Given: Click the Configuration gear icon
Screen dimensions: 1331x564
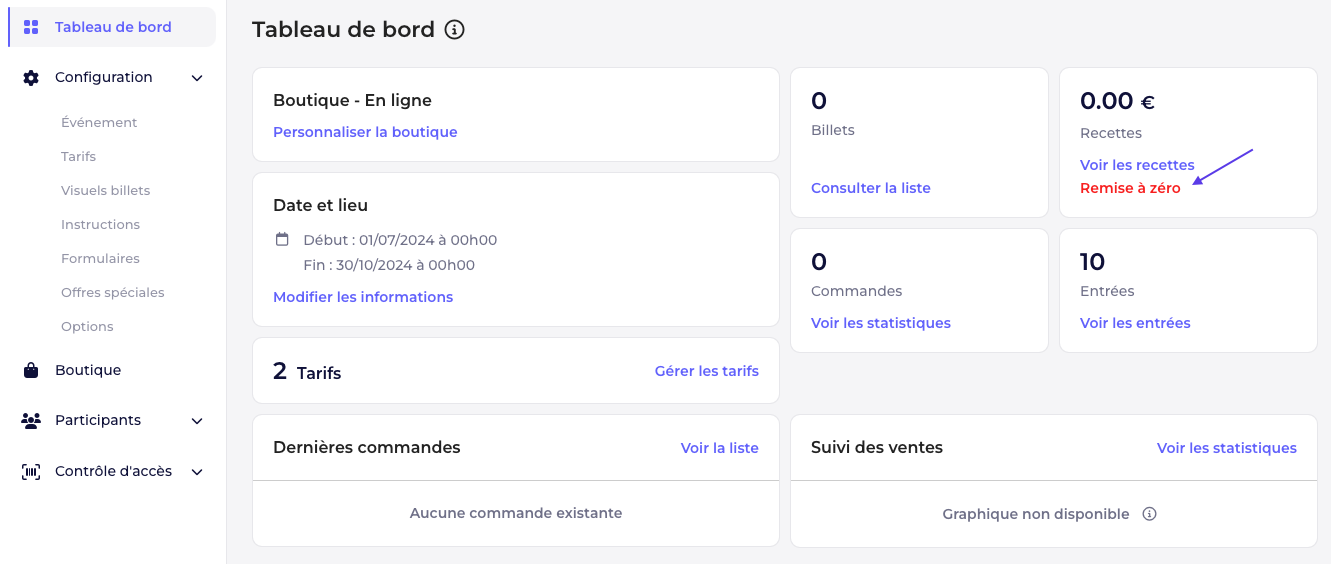Looking at the screenshot, I should (x=31, y=78).
